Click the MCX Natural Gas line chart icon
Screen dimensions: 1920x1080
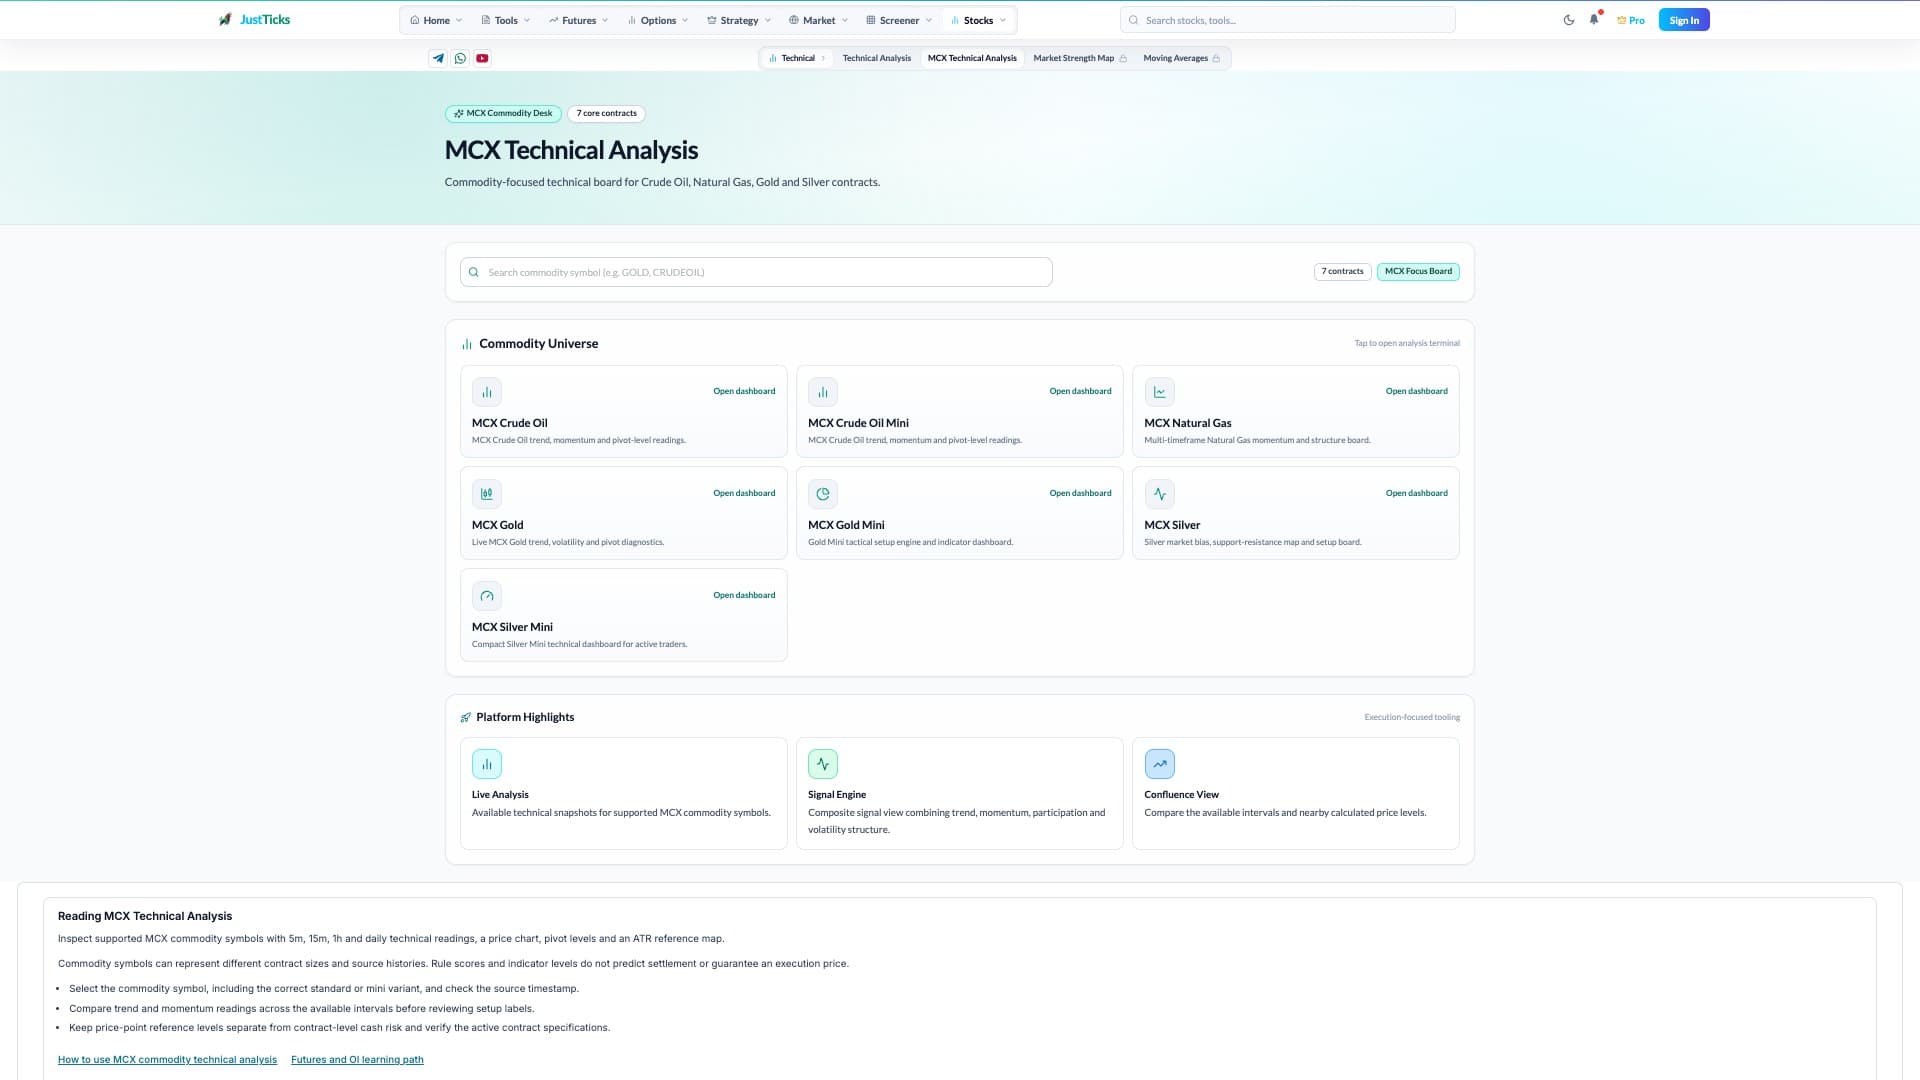point(1159,392)
